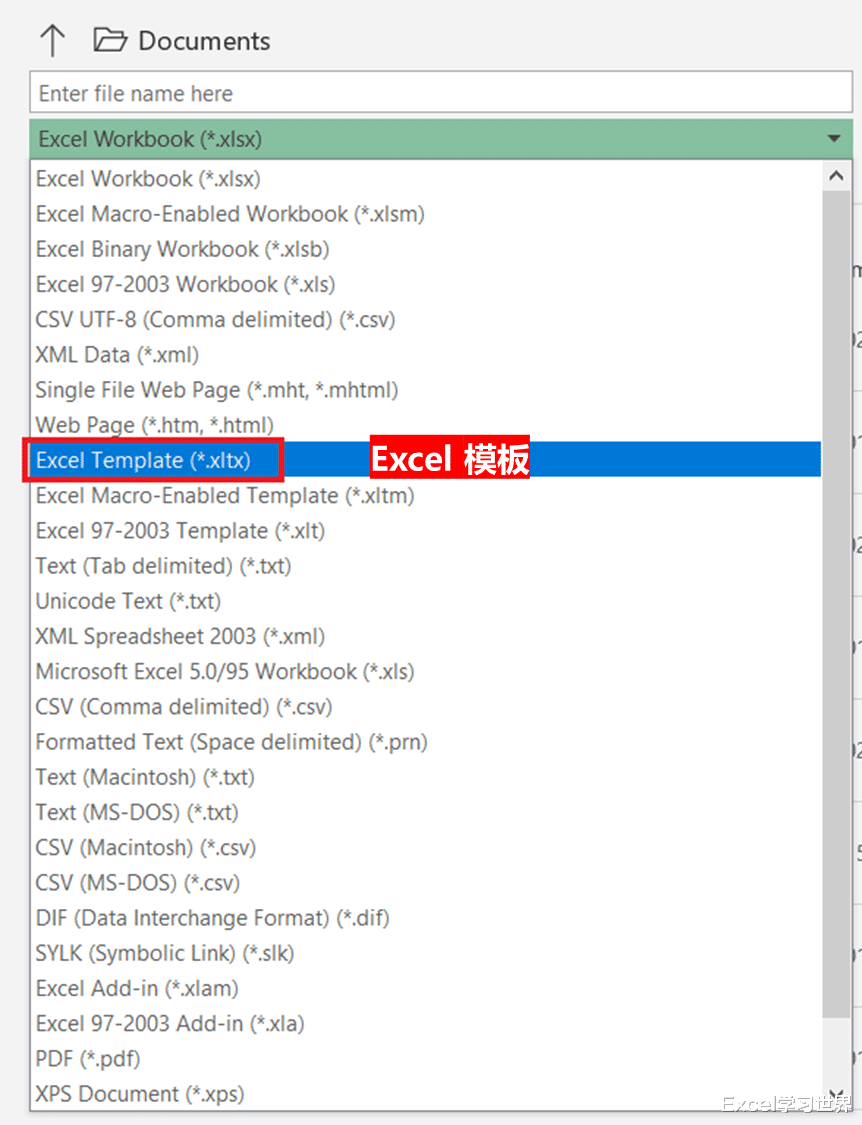Click the Documents location label
This screenshot has height=1125, width=862.
click(204, 41)
